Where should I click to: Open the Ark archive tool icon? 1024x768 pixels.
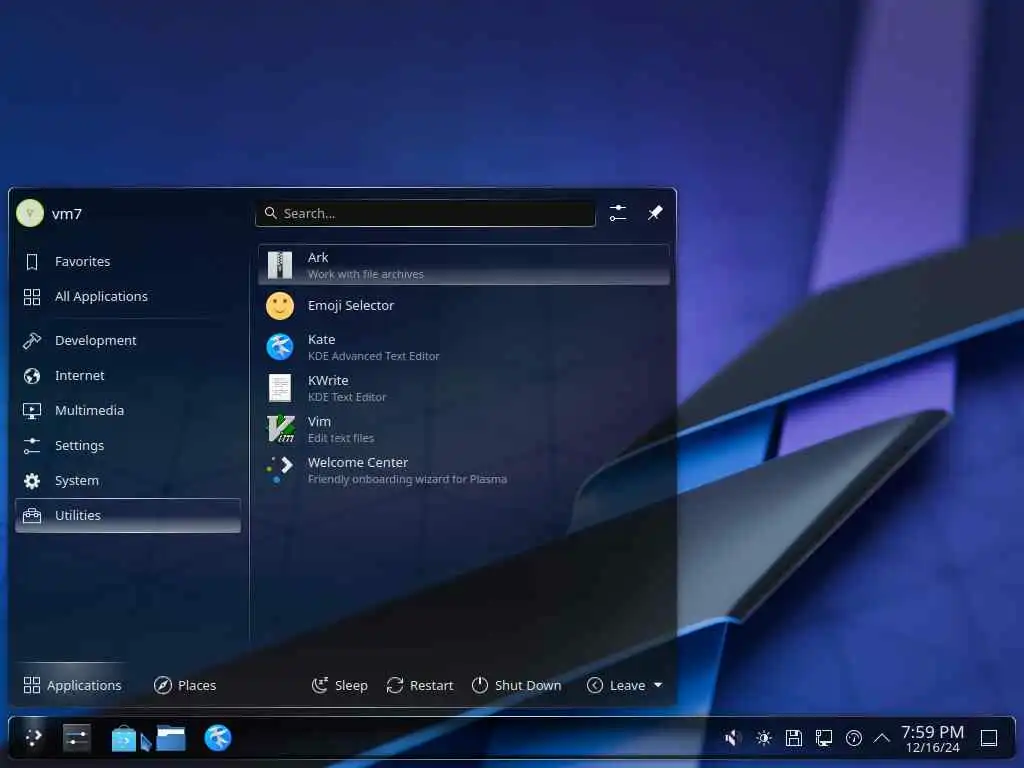280,265
